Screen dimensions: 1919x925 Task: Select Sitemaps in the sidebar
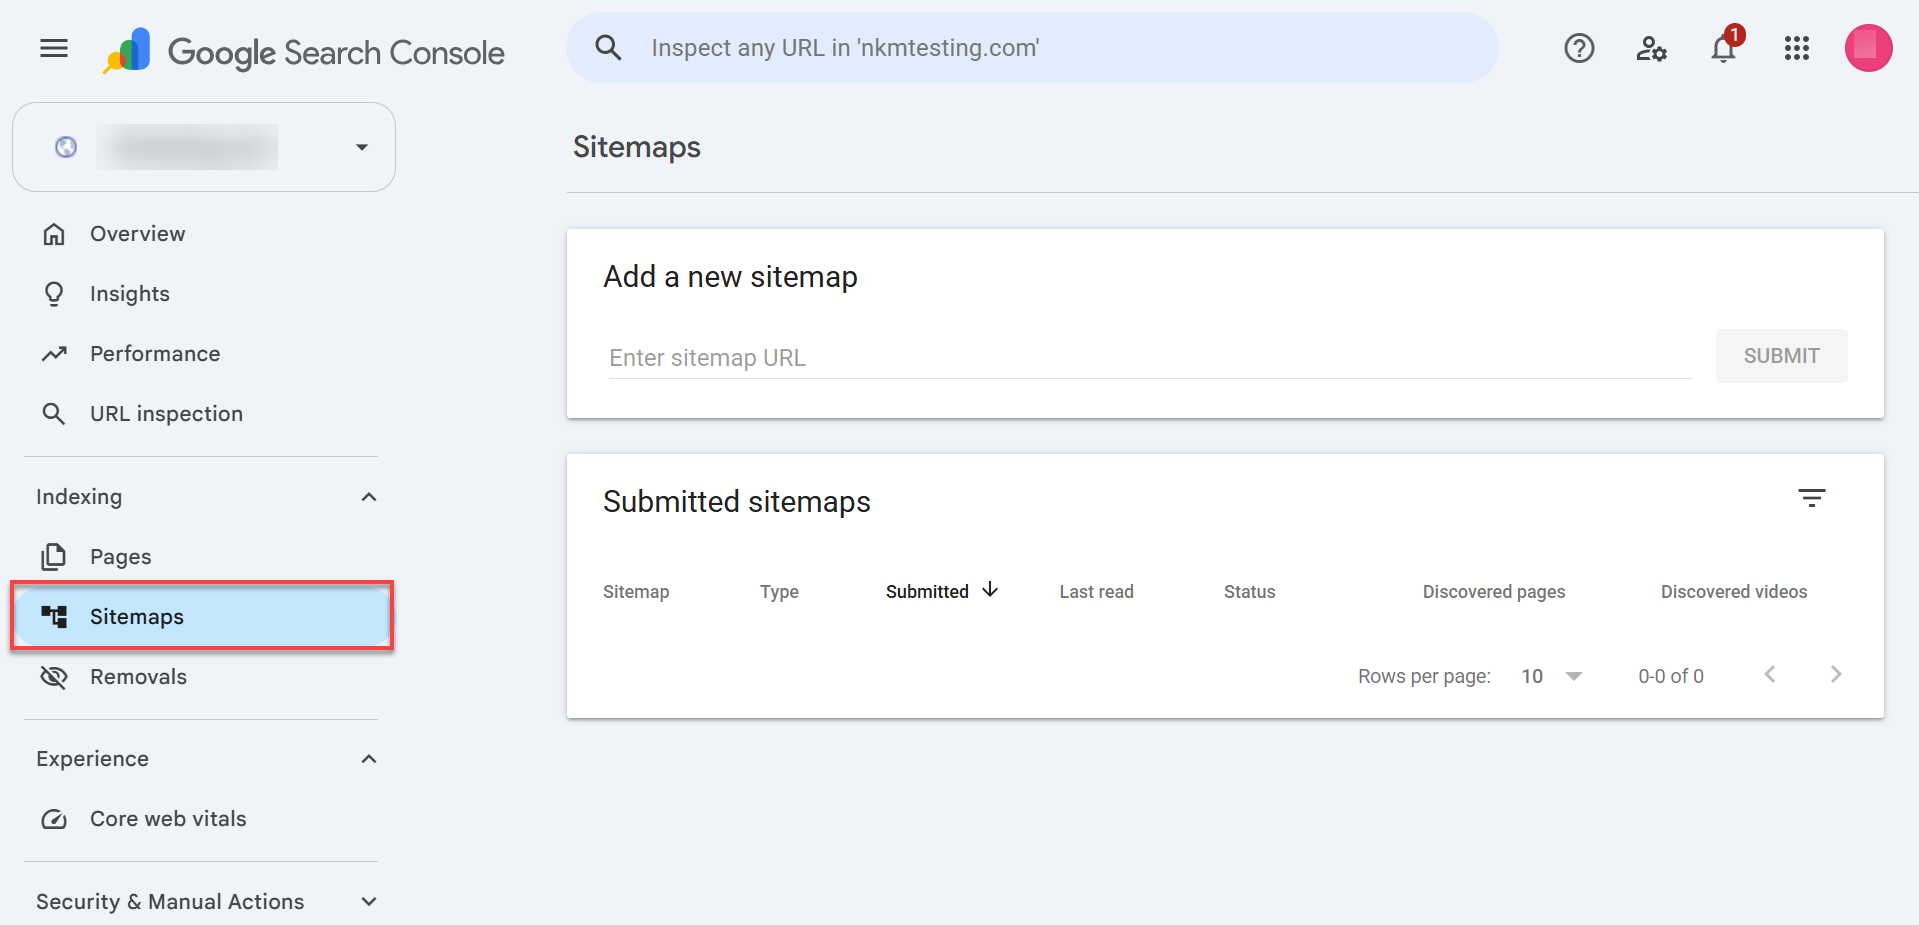[x=204, y=617]
